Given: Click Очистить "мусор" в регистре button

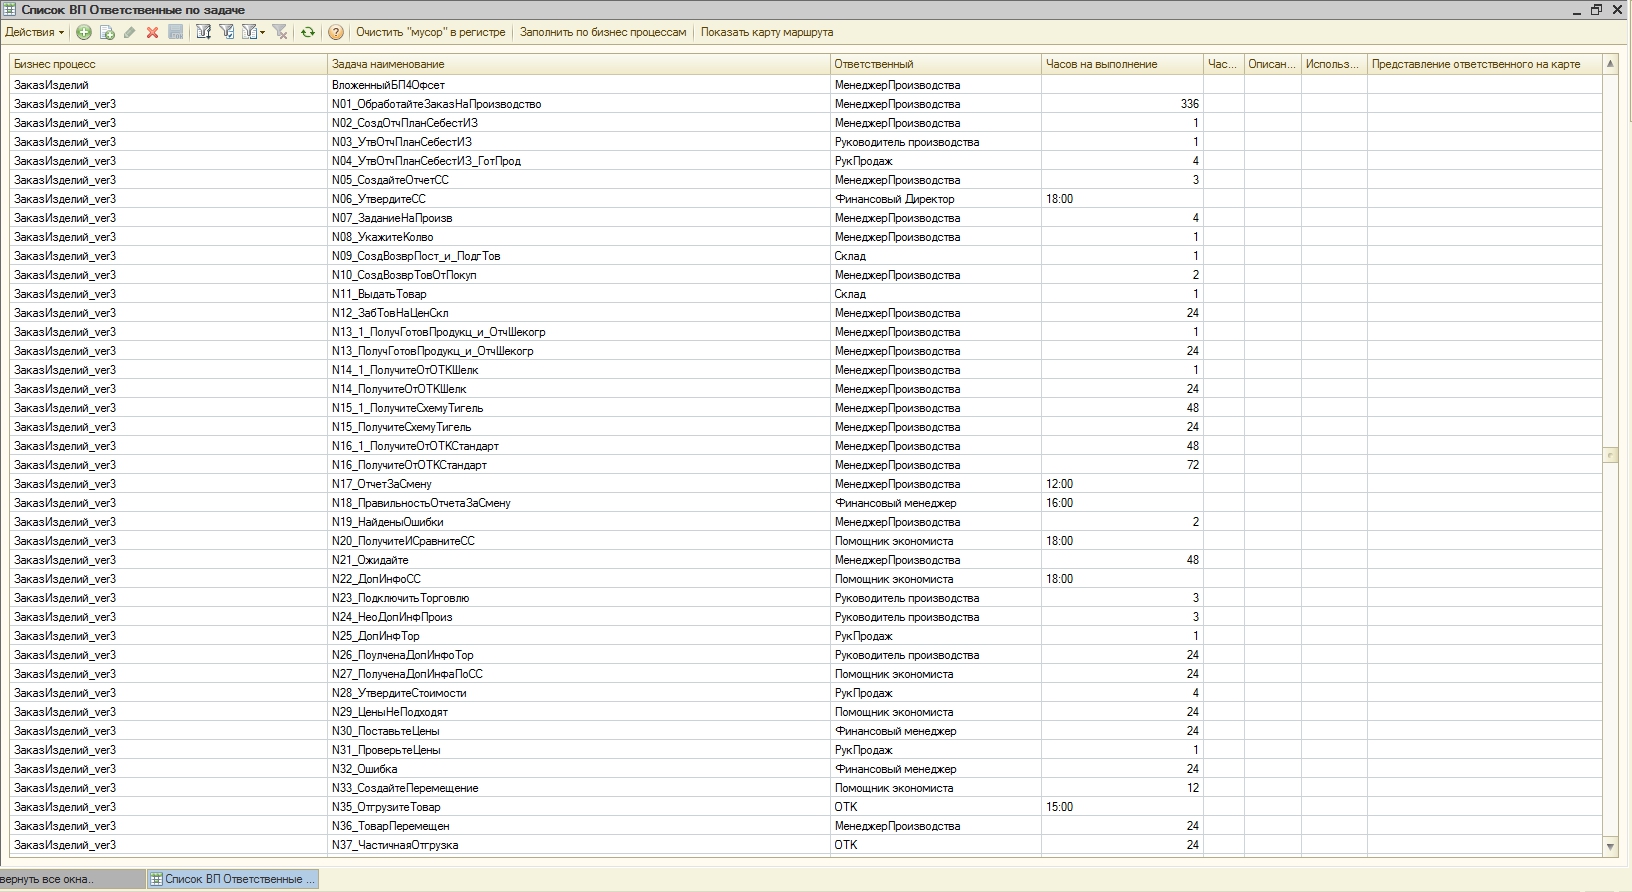Looking at the screenshot, I should coord(431,32).
